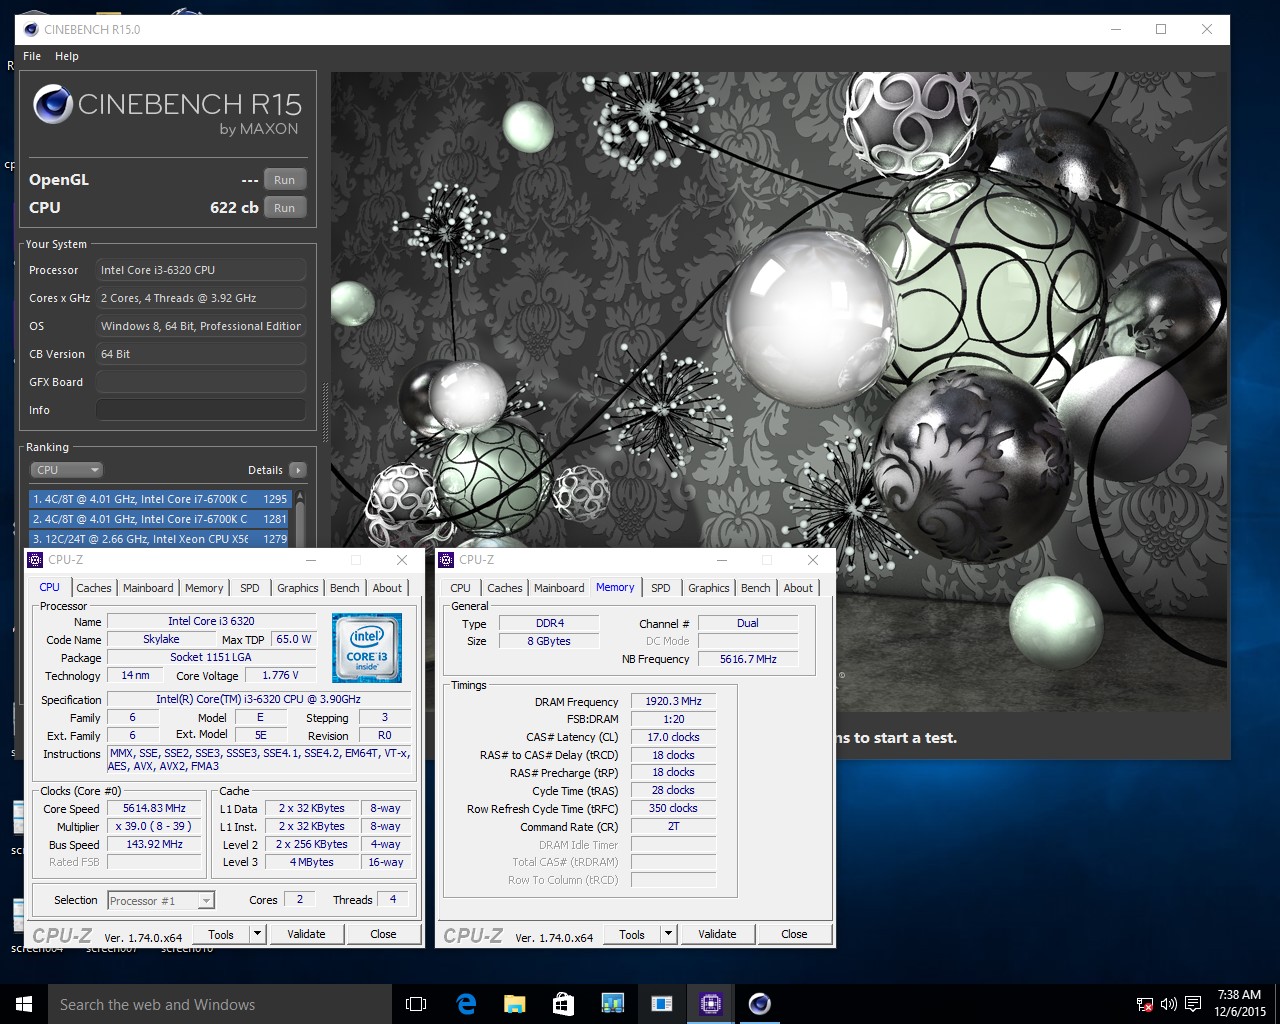Click the Core Voltage value 1.776 V
1280x1024 pixels.
[280, 675]
